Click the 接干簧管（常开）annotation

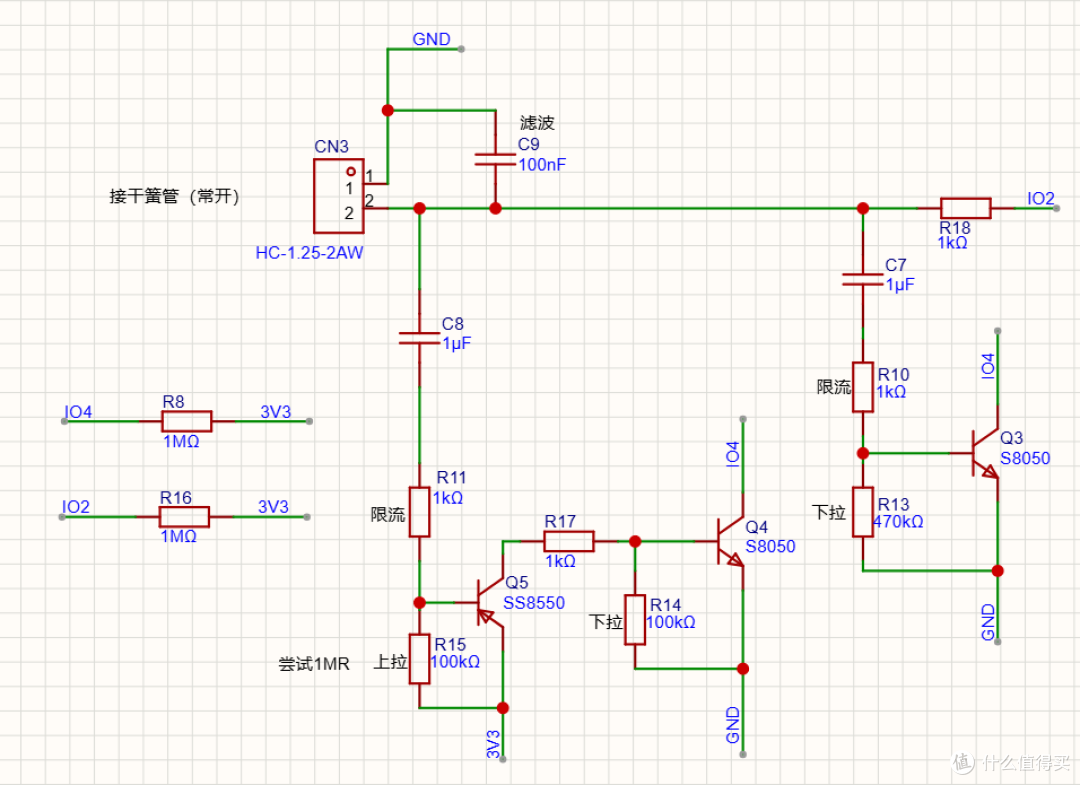tap(175, 196)
